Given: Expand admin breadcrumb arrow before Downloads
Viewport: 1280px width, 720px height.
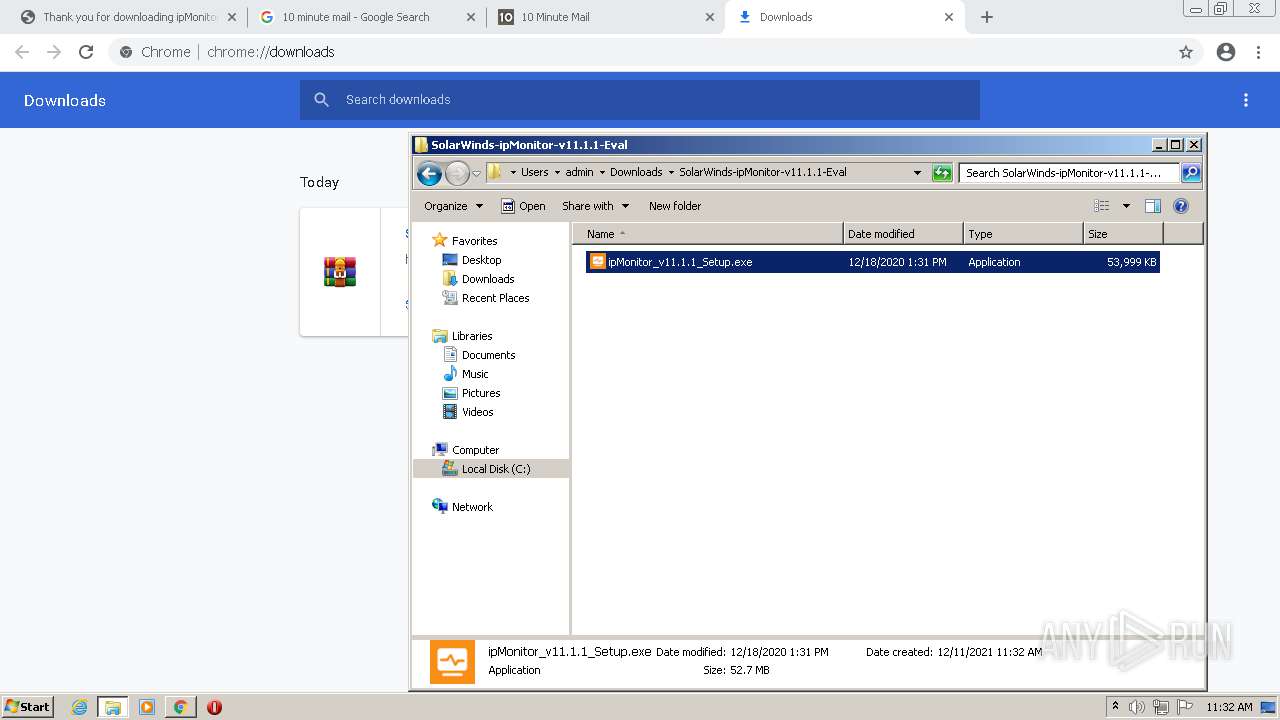Looking at the screenshot, I should click(x=602, y=172).
